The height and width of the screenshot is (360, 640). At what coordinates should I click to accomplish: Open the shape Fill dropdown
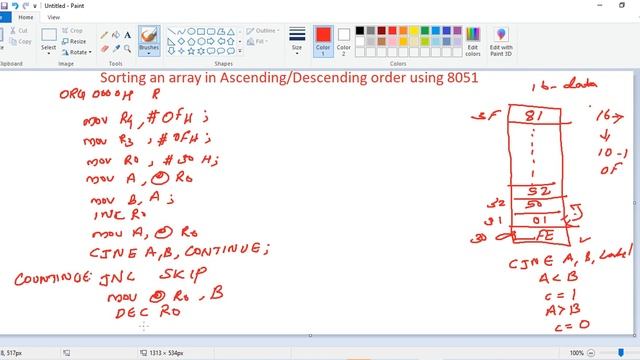coord(258,42)
